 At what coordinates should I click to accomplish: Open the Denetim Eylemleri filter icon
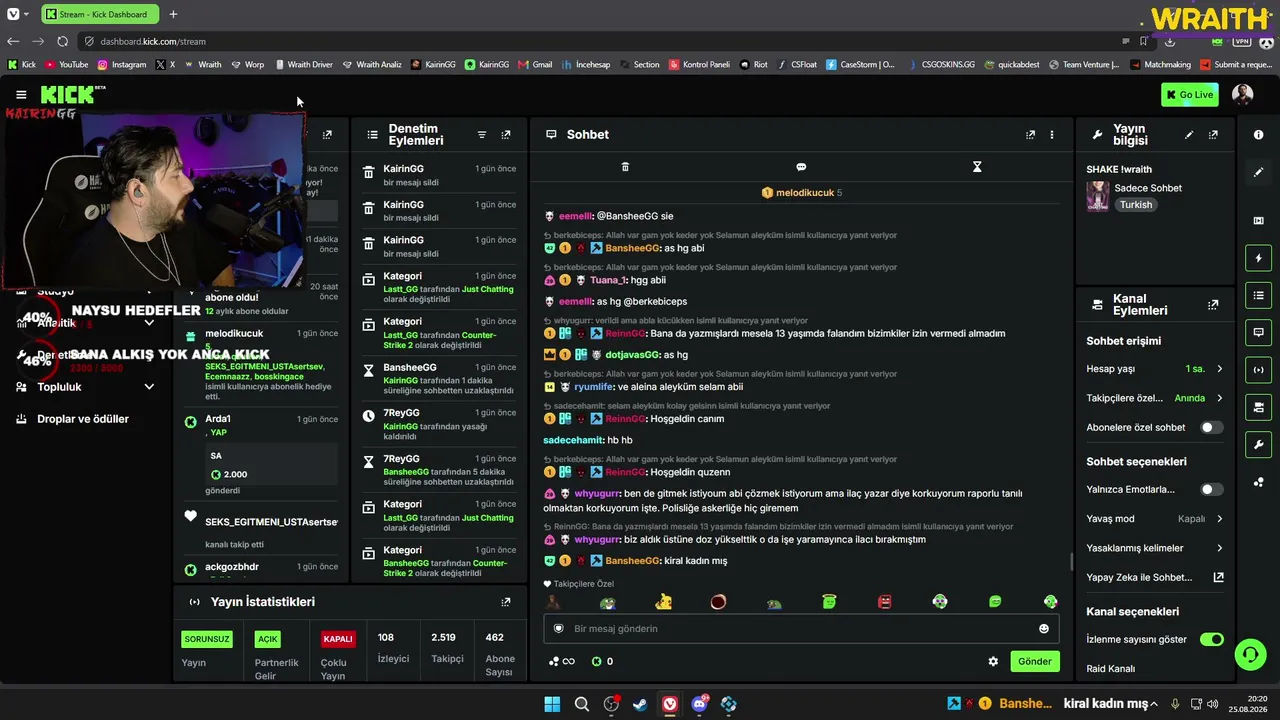481,135
